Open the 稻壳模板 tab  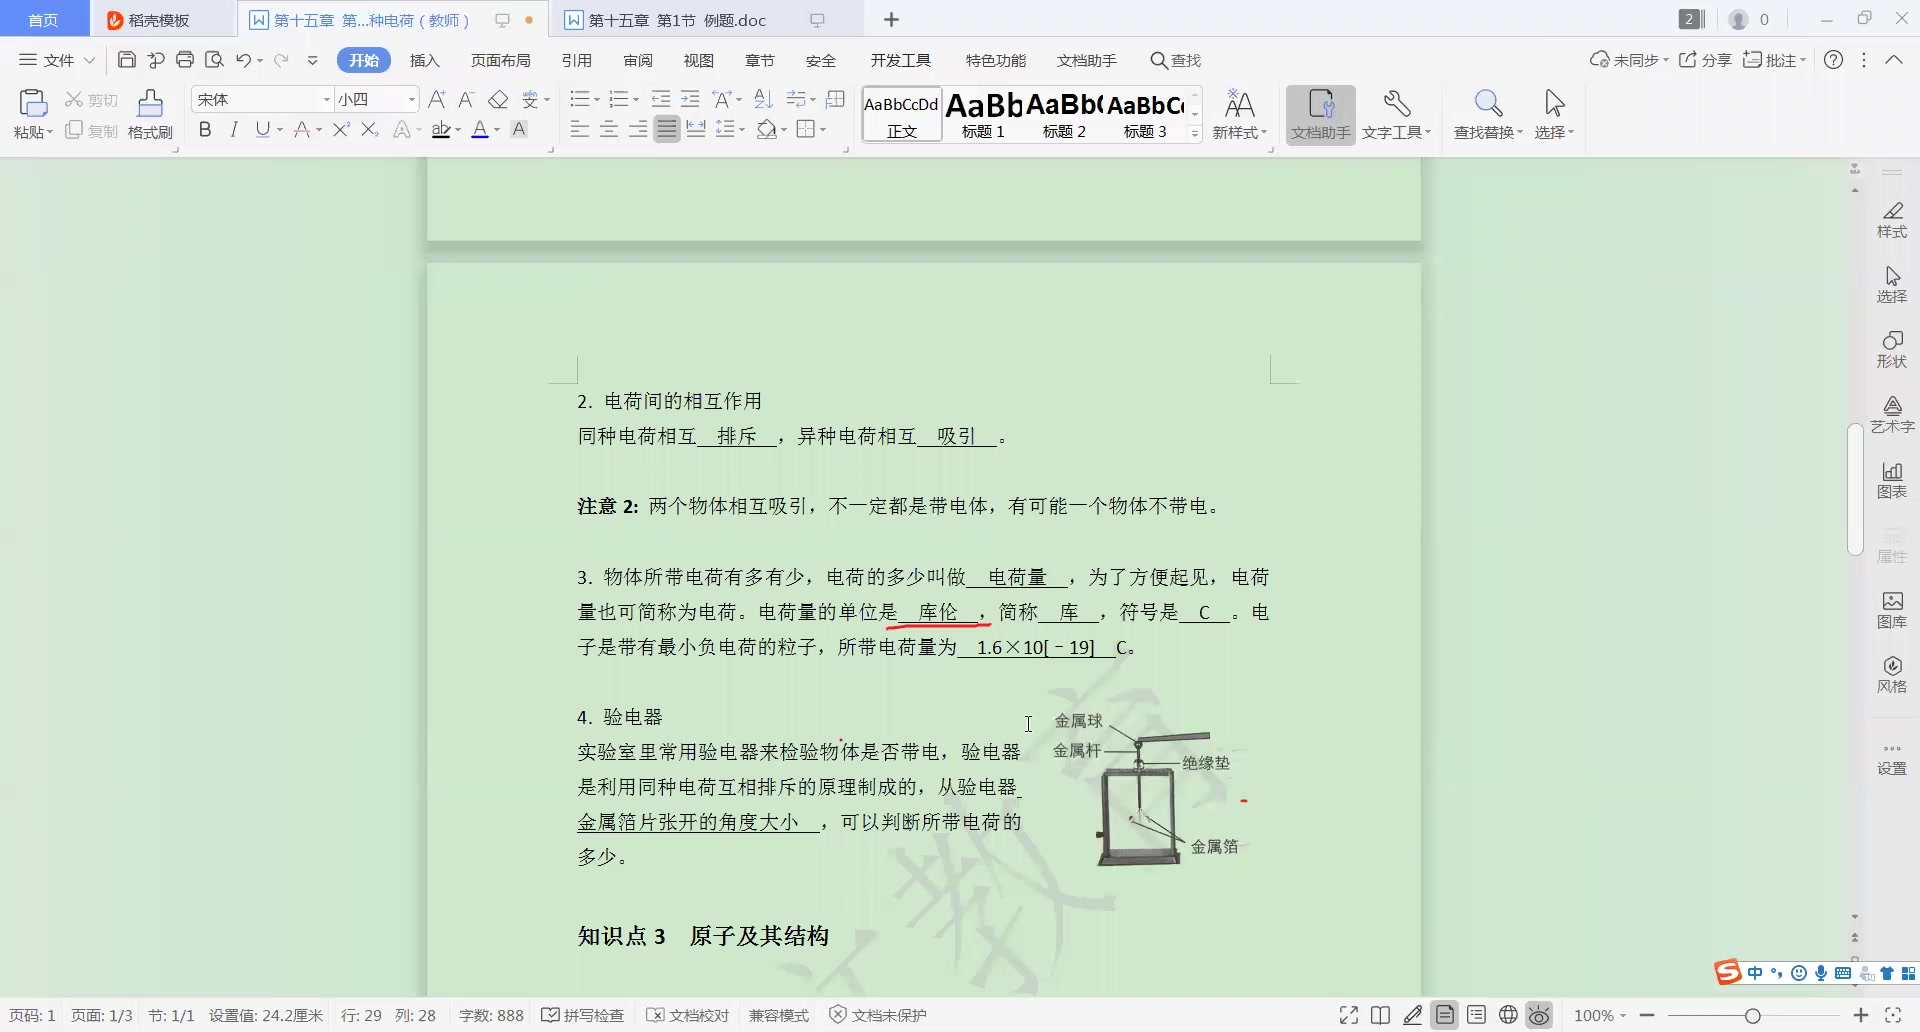(x=159, y=20)
